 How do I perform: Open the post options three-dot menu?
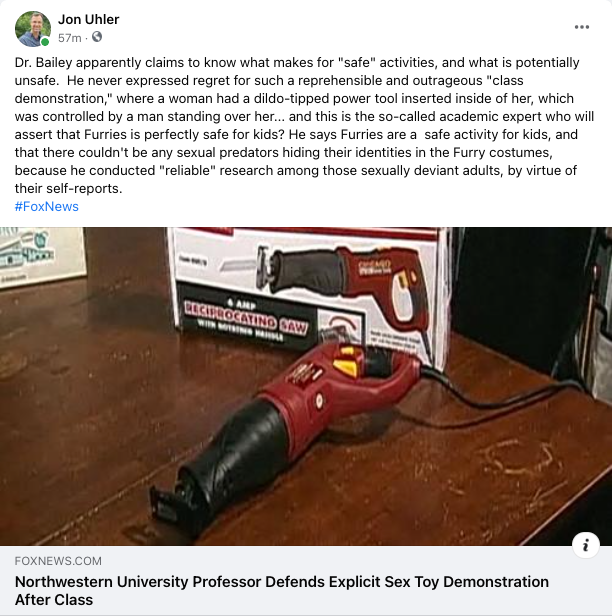point(581,27)
